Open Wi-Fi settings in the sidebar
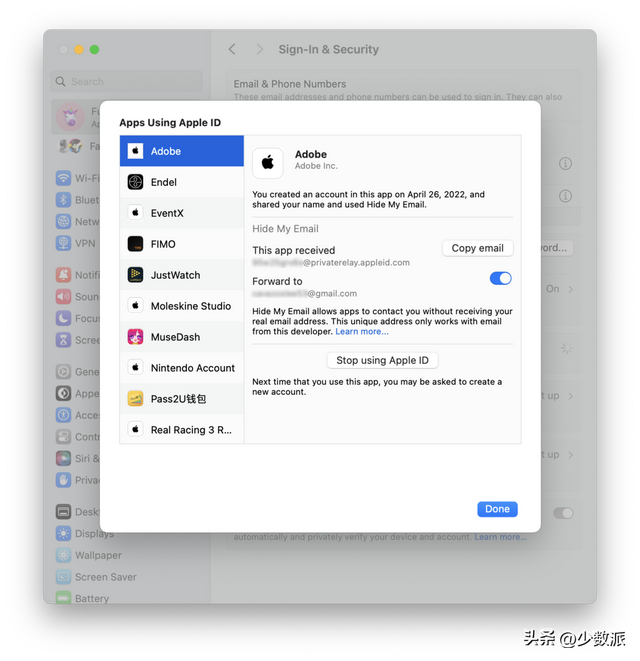640x661 pixels. [x=78, y=178]
